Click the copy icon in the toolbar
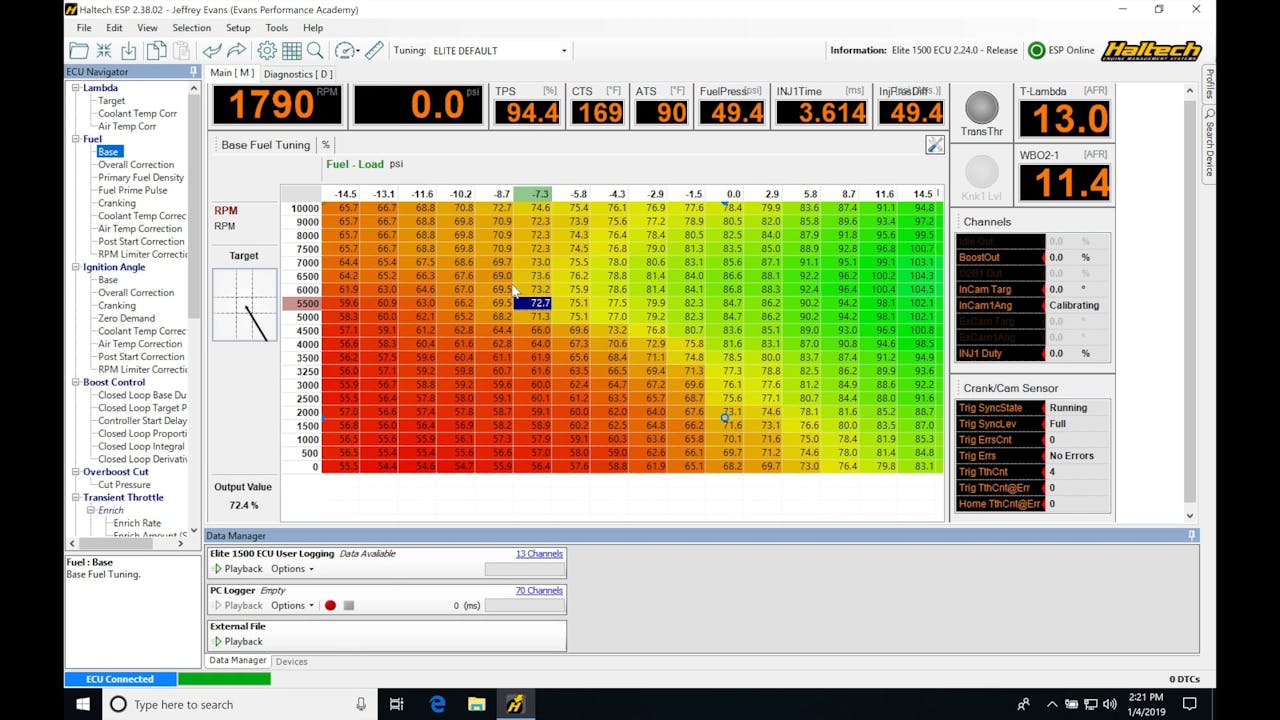The image size is (1280, 720). click(x=155, y=50)
